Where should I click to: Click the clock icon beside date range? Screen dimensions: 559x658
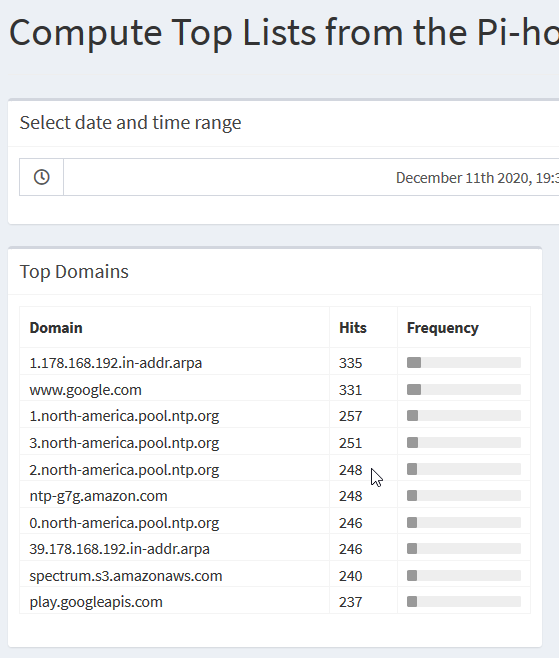point(42,177)
